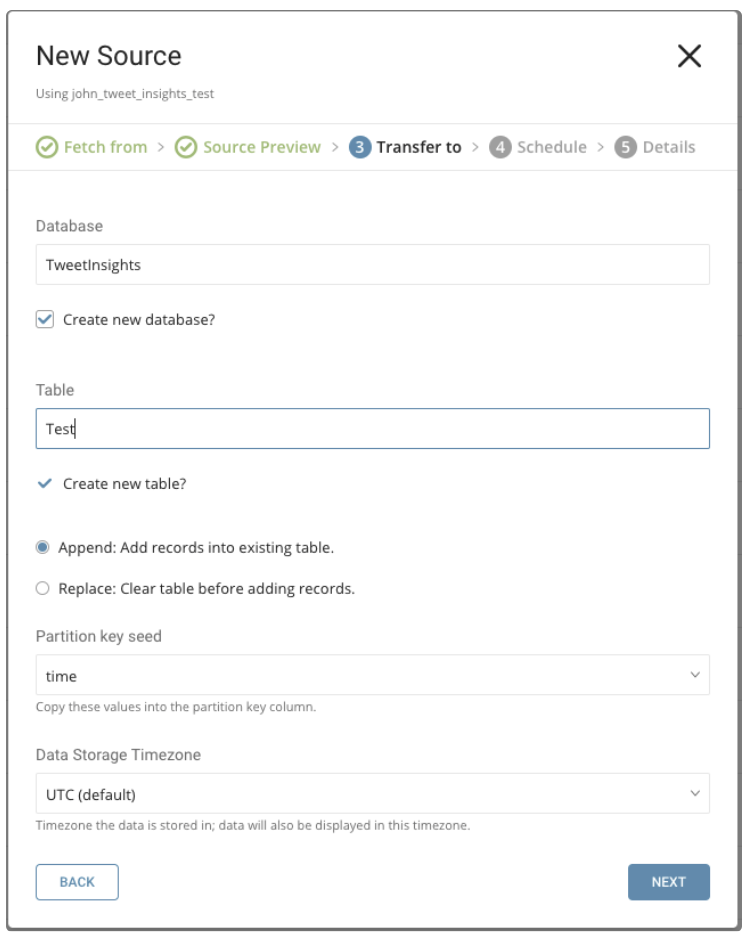Open the Details step
The width and height of the screenshot is (756, 942).
point(669,148)
